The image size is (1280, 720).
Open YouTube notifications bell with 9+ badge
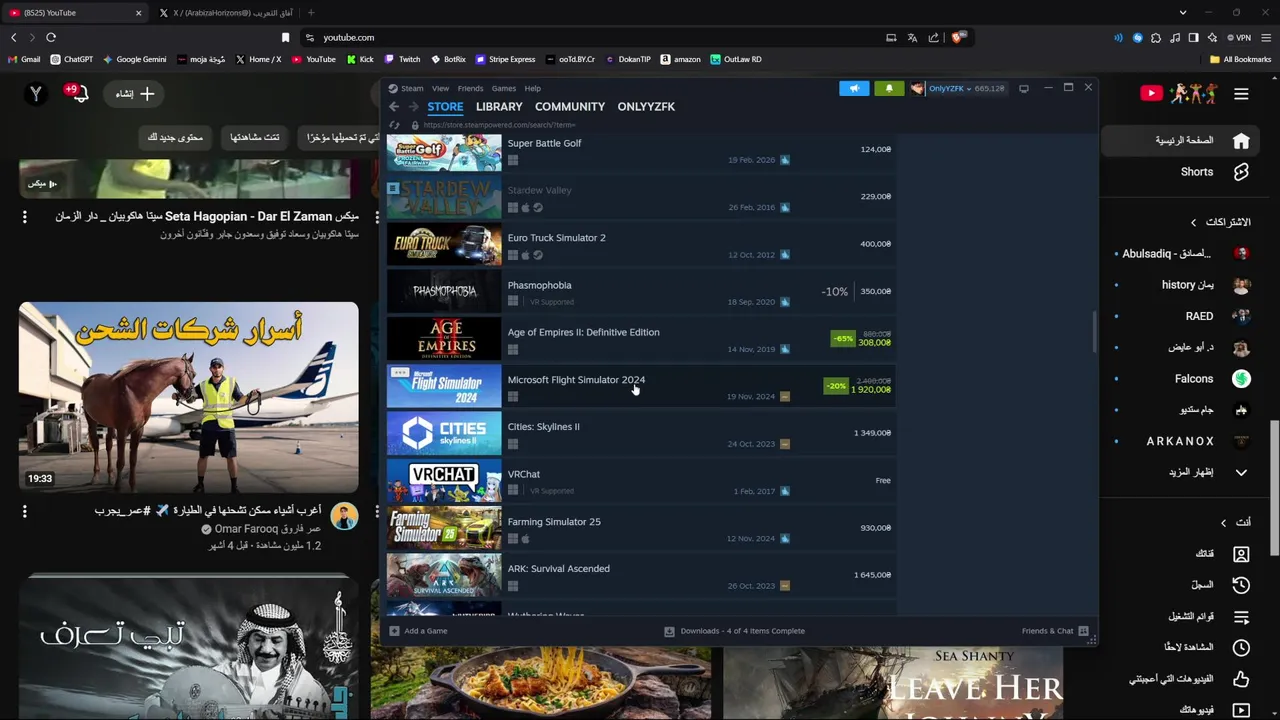78,93
